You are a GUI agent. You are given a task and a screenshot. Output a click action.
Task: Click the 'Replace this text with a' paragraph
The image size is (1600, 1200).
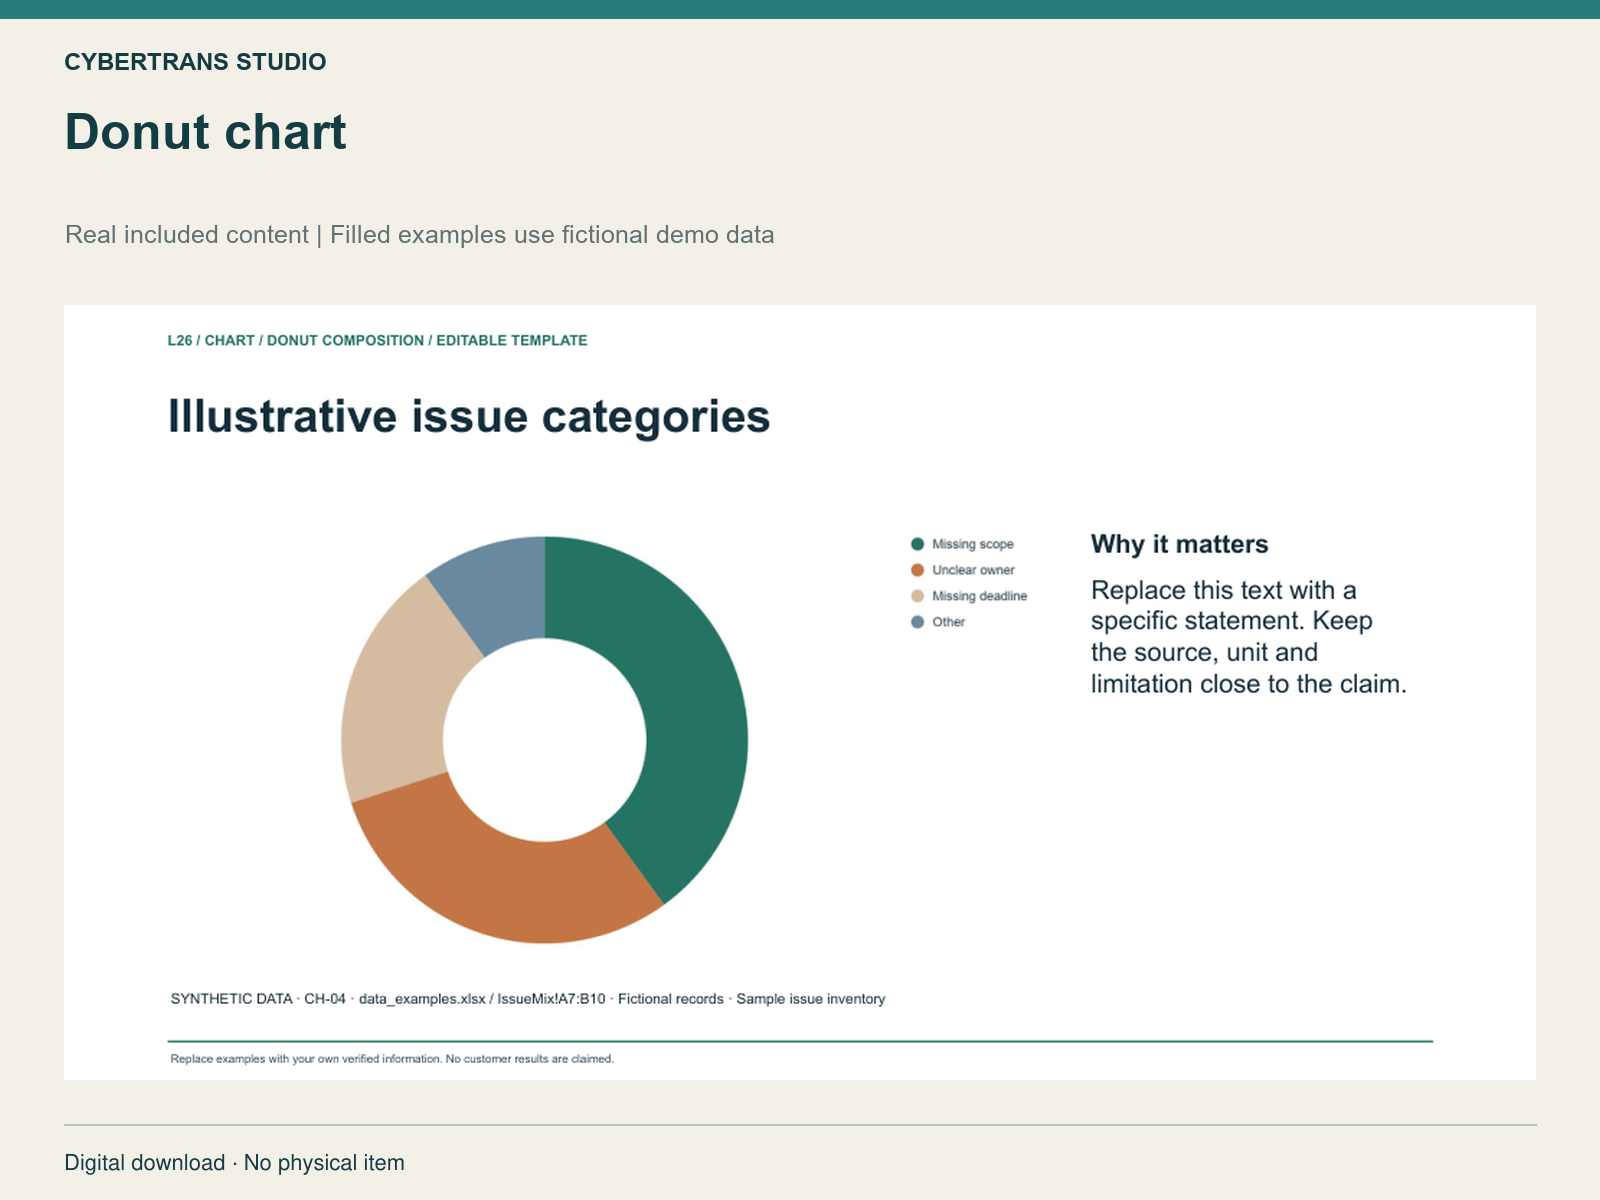(1249, 637)
